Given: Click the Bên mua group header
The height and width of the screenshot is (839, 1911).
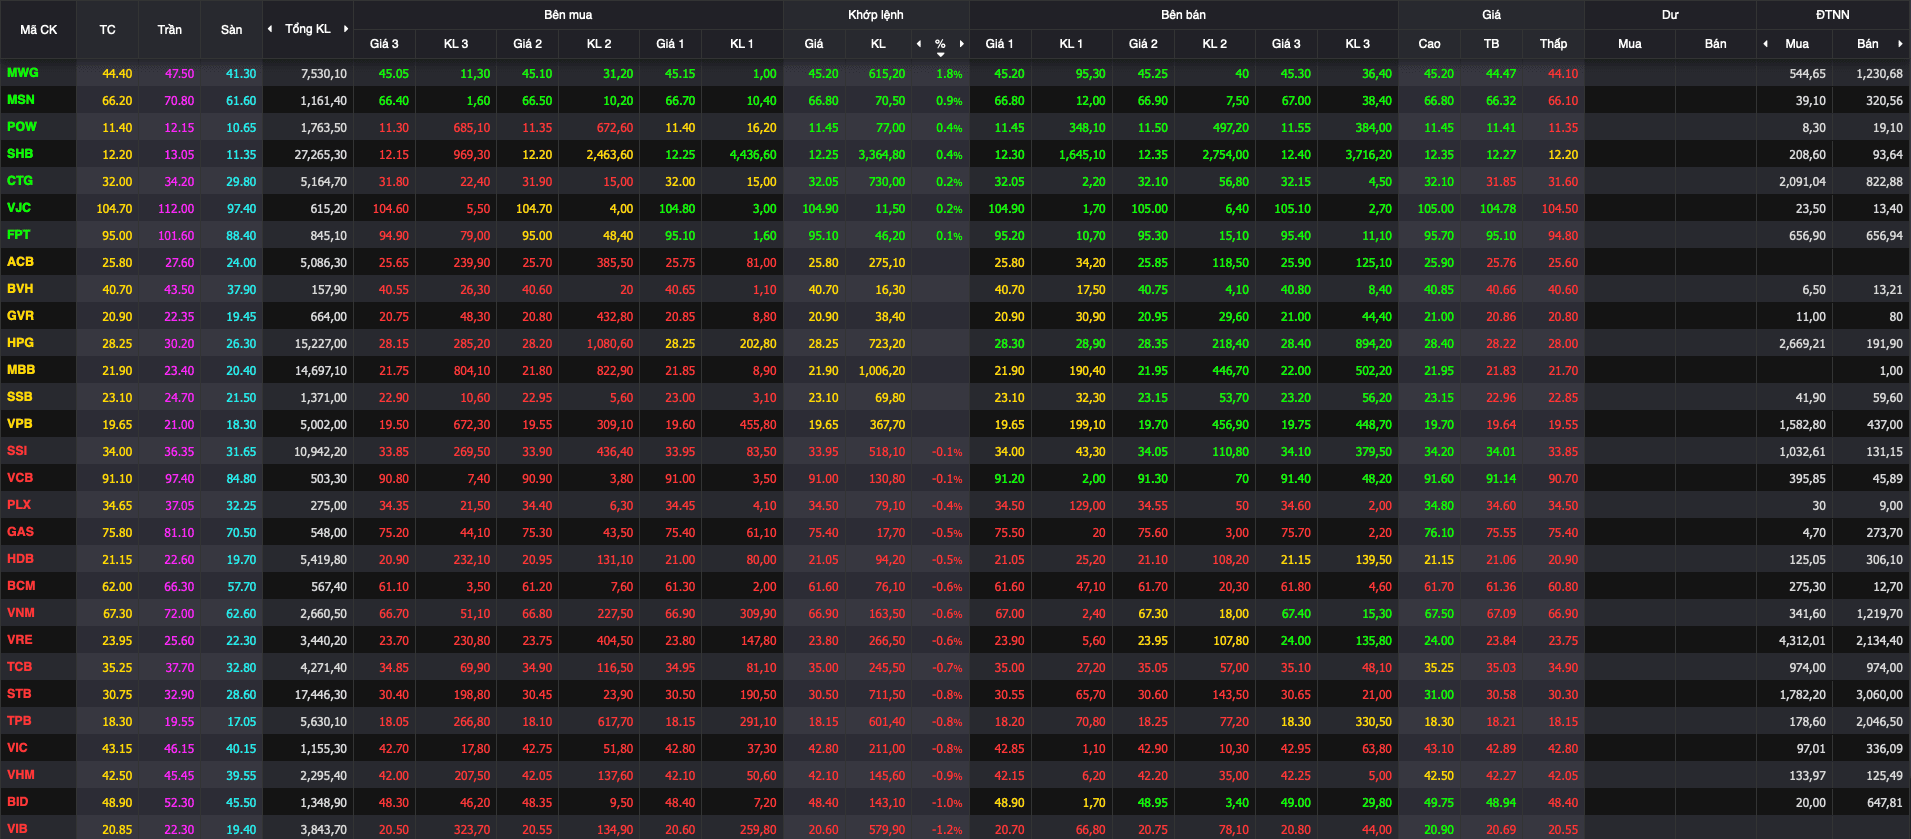Looking at the screenshot, I should (x=568, y=15).
